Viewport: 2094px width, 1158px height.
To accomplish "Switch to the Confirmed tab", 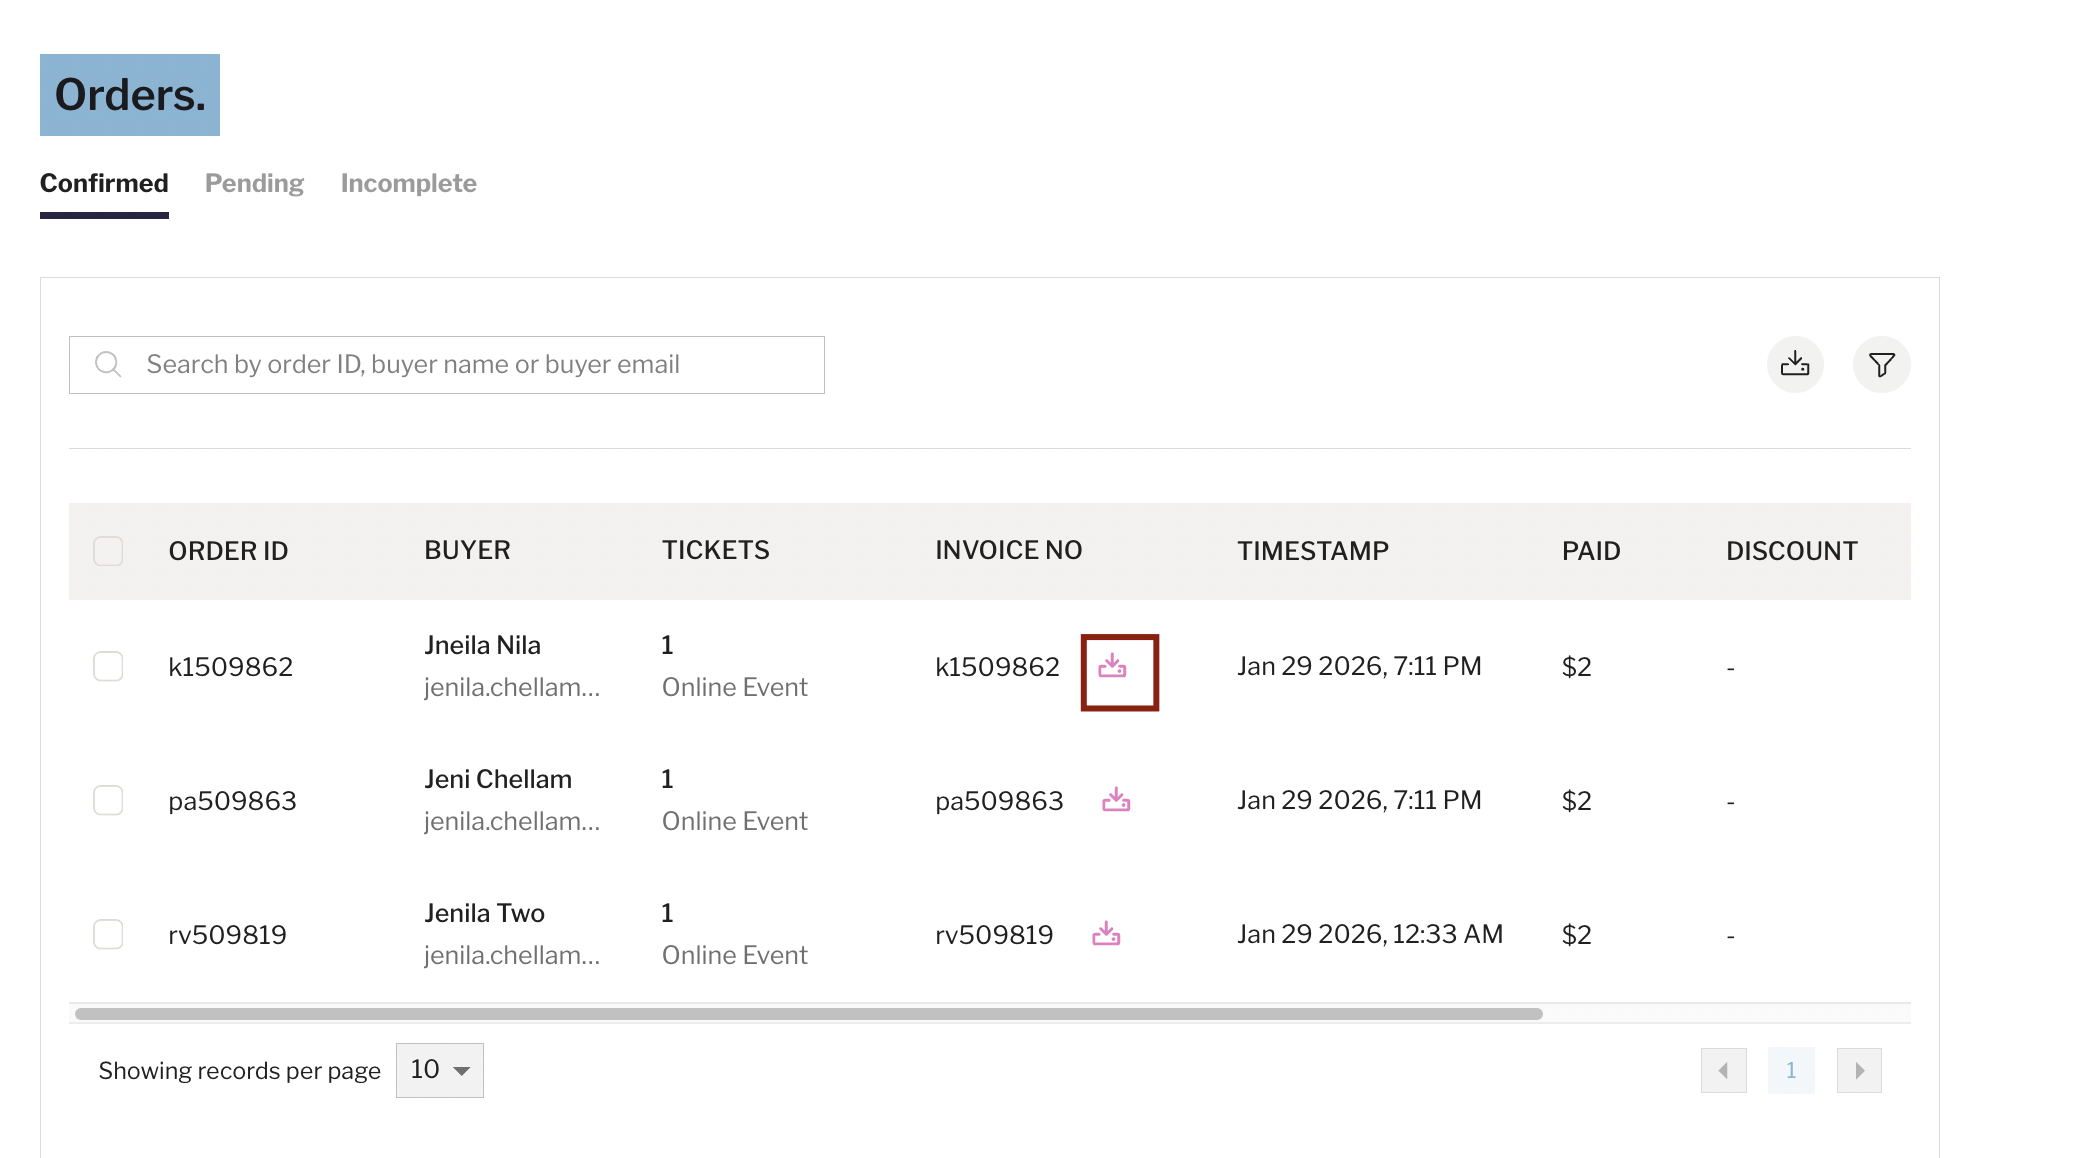I will [x=104, y=183].
